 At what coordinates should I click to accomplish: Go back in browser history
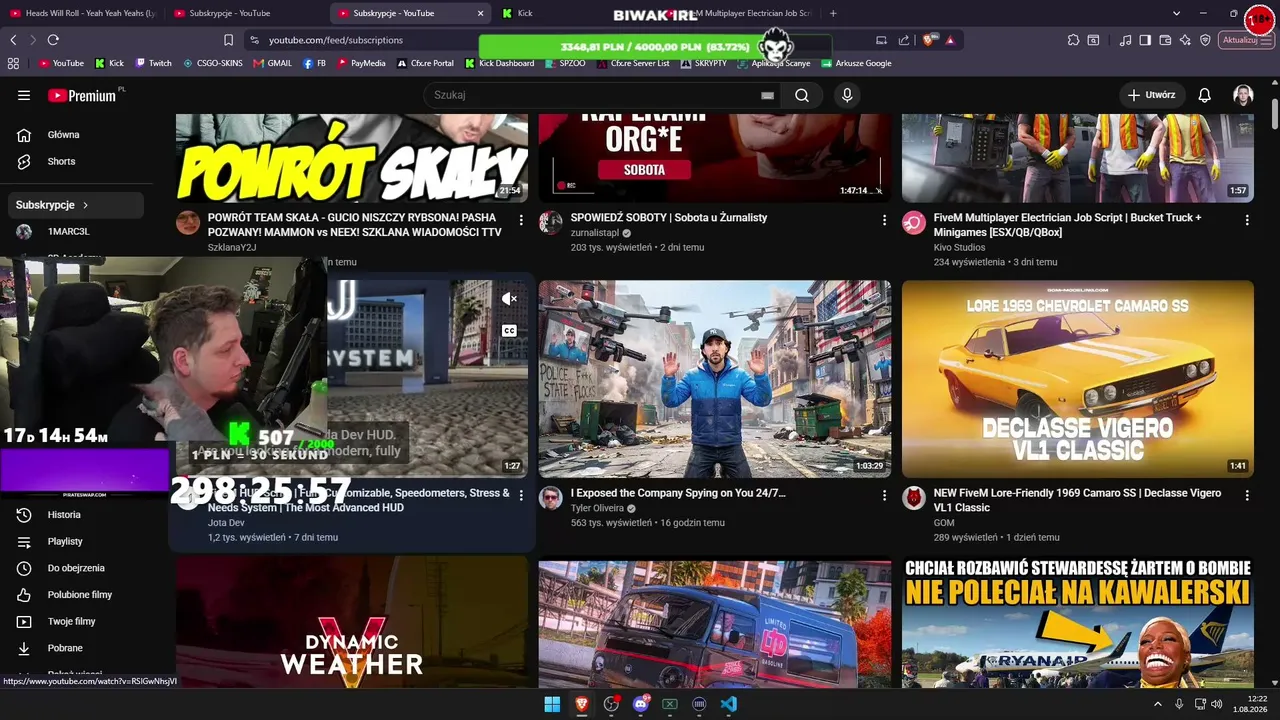coord(13,40)
